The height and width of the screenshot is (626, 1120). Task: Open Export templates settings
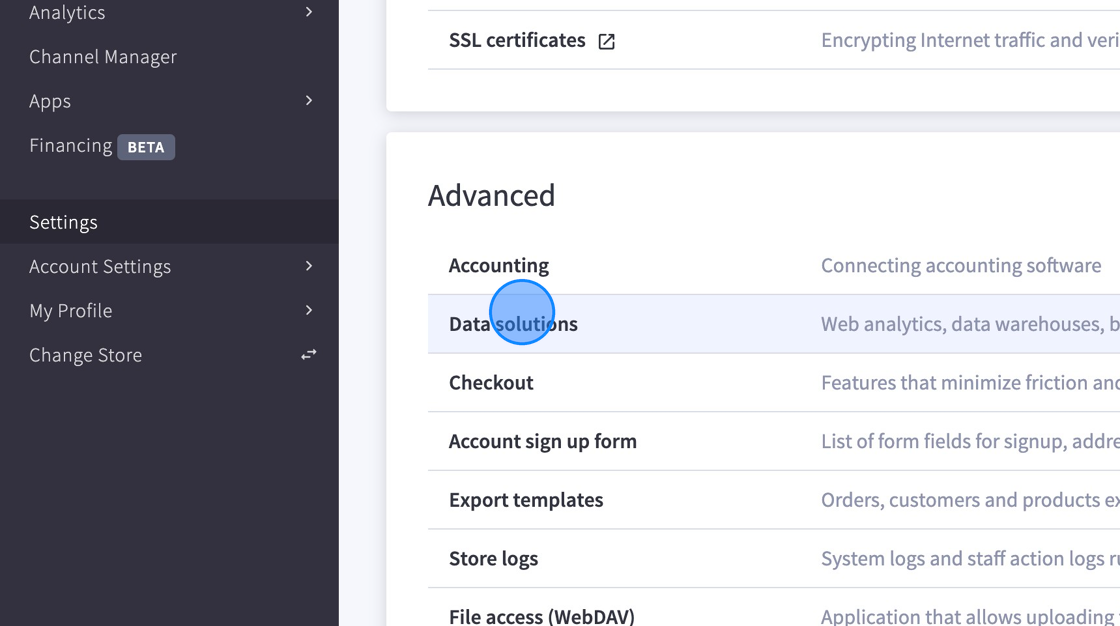pos(526,499)
